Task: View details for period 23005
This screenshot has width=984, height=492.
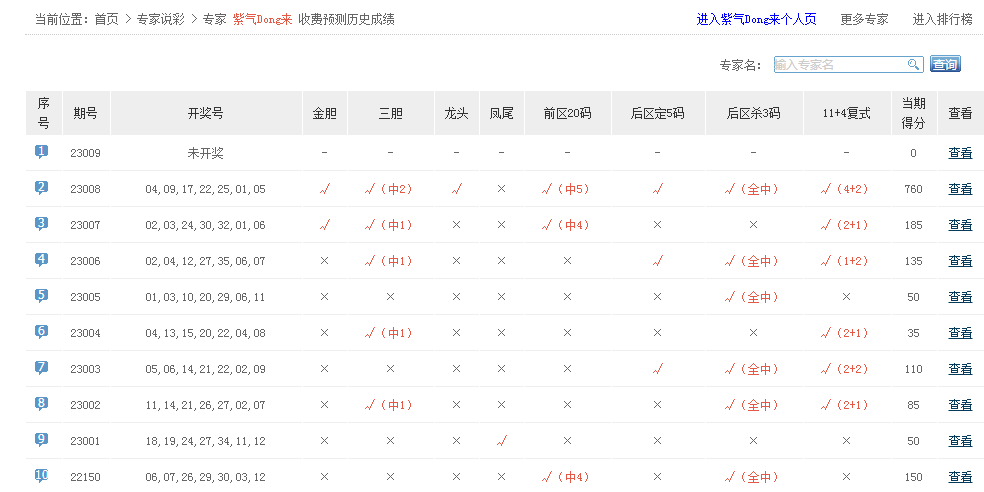Action: point(960,297)
